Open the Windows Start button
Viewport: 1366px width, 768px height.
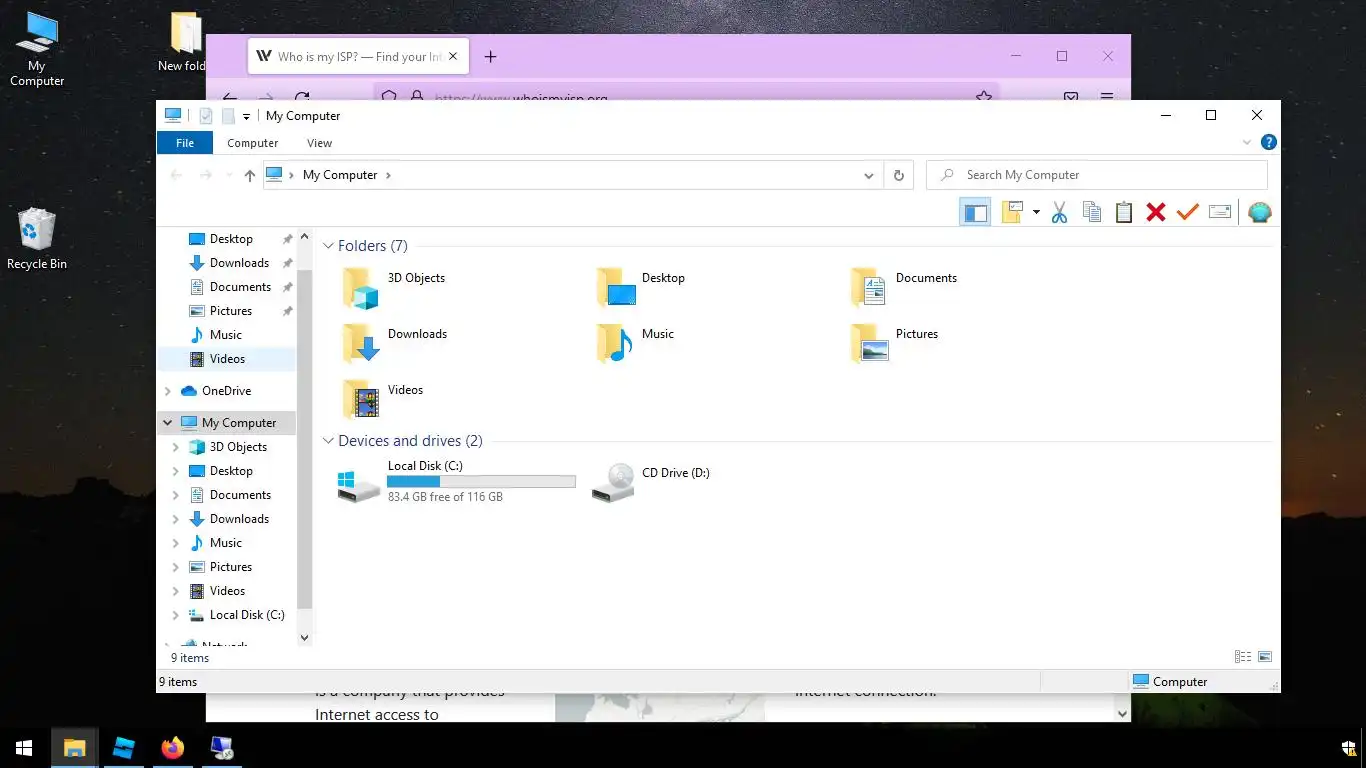pos(24,748)
